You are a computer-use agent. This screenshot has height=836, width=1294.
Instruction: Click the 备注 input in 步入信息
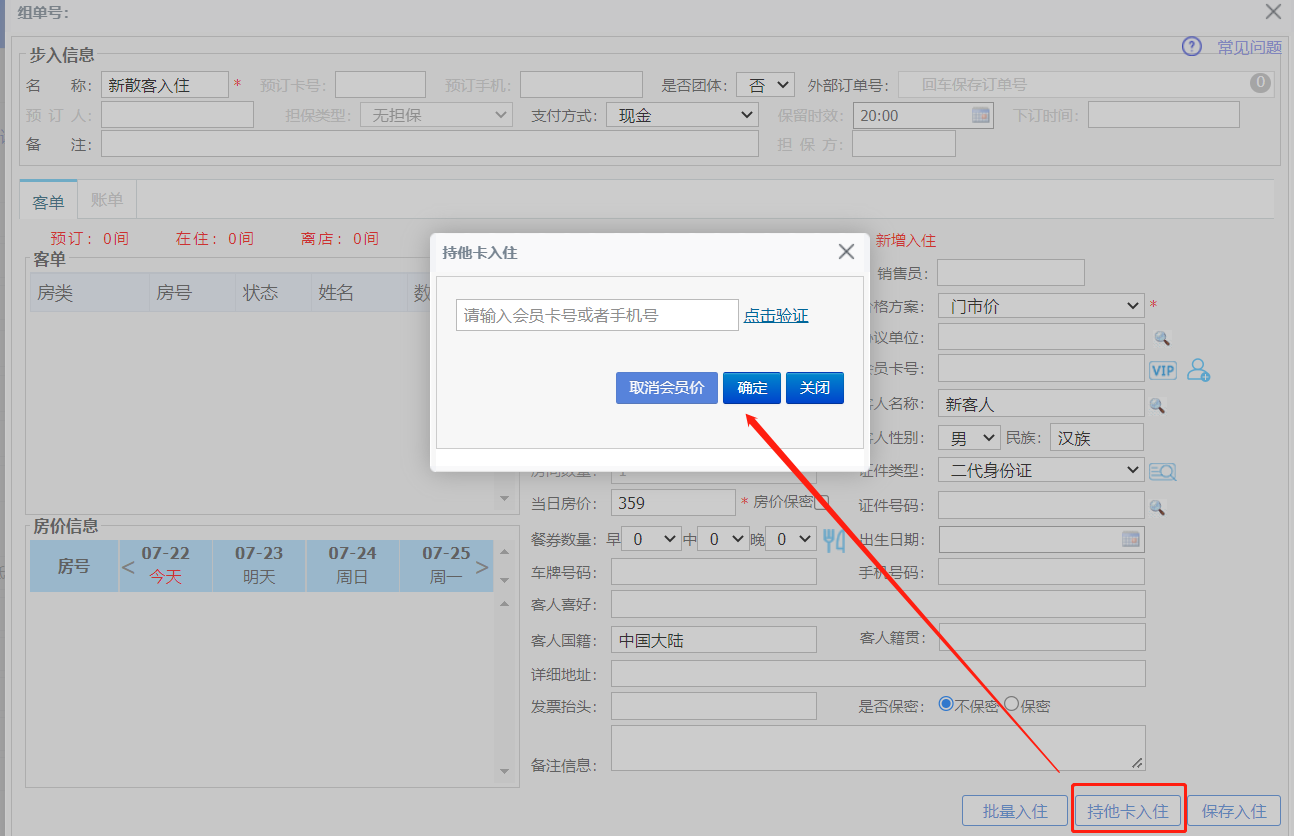[430, 145]
